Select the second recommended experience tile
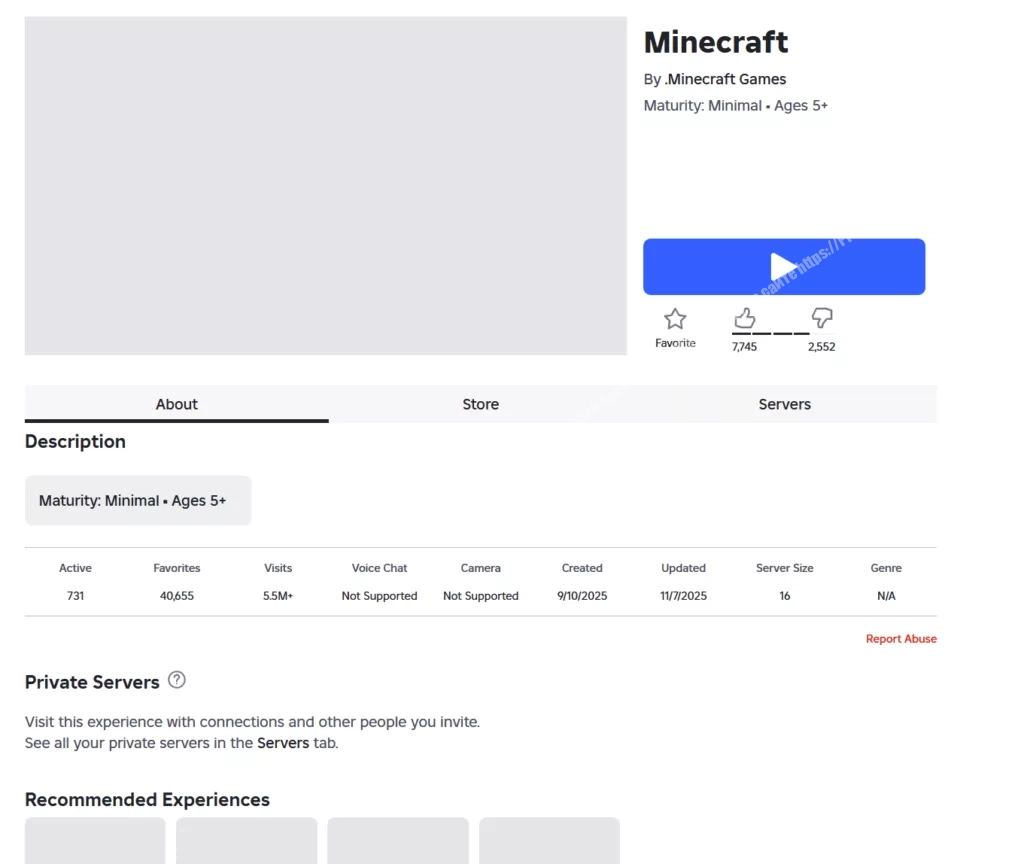Viewport: 1024px width, 864px height. point(246,840)
